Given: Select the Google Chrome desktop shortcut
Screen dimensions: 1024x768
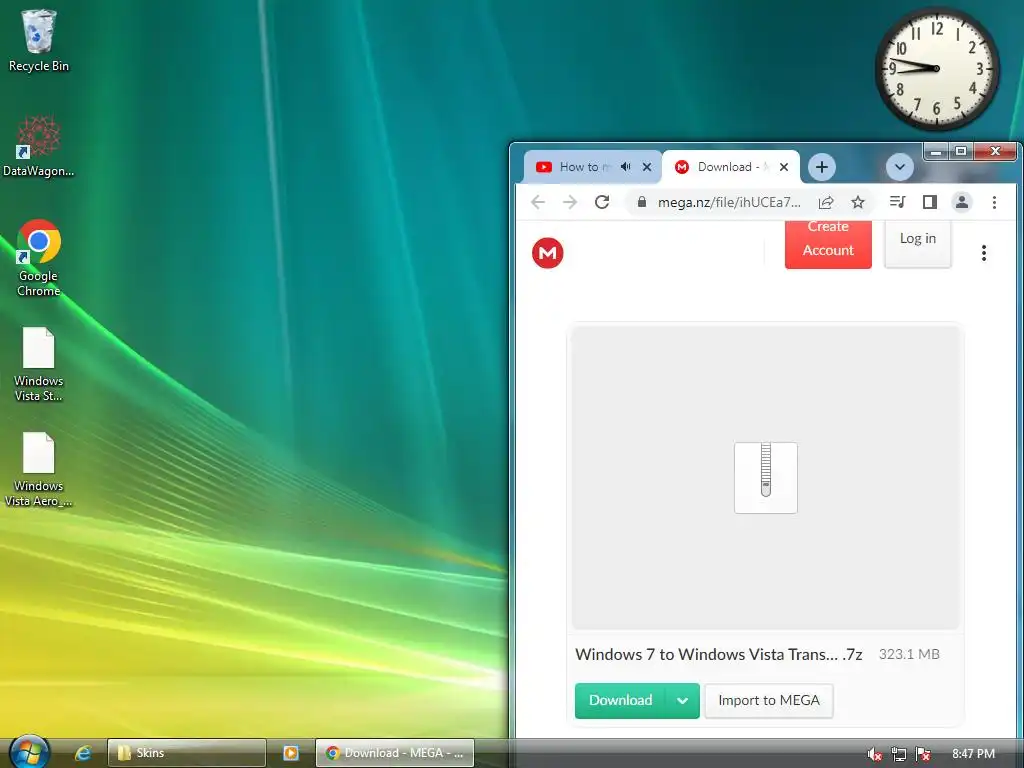Looking at the screenshot, I should point(39,258).
